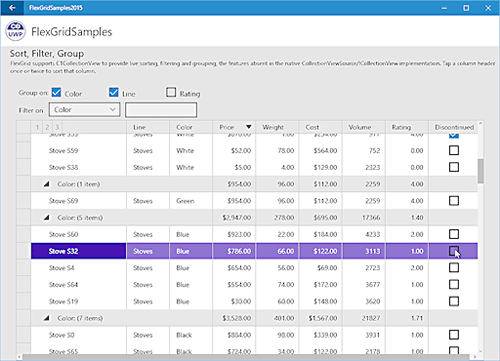
Task: Maximize the FlexGridSamples window
Action: [466, 8]
